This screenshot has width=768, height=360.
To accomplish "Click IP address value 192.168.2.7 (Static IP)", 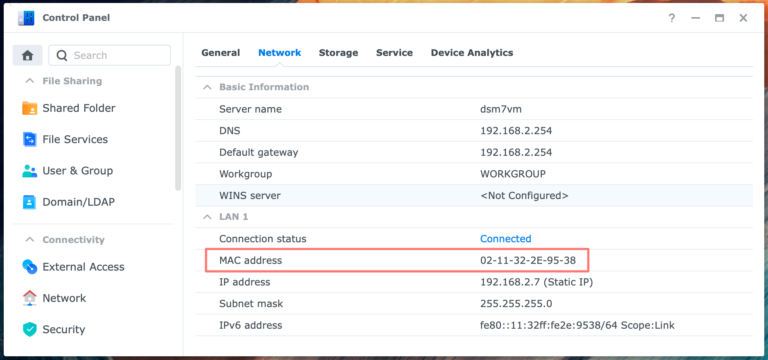I will point(537,282).
